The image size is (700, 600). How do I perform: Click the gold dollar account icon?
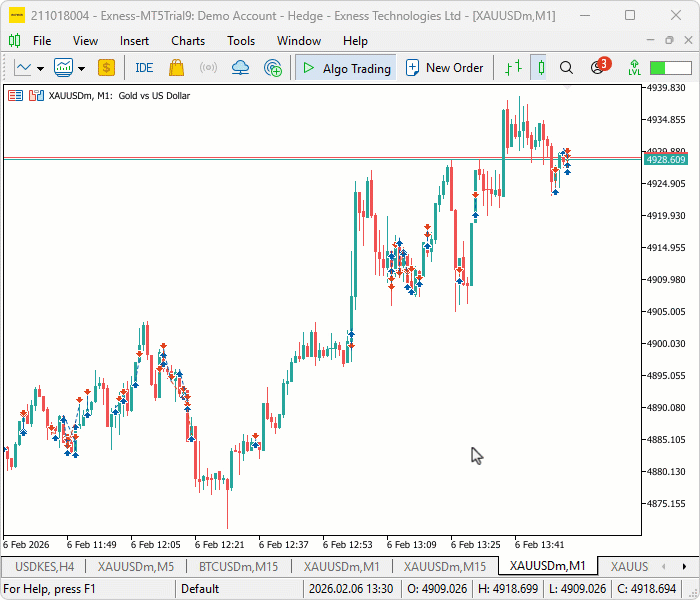pyautogui.click(x=106, y=68)
